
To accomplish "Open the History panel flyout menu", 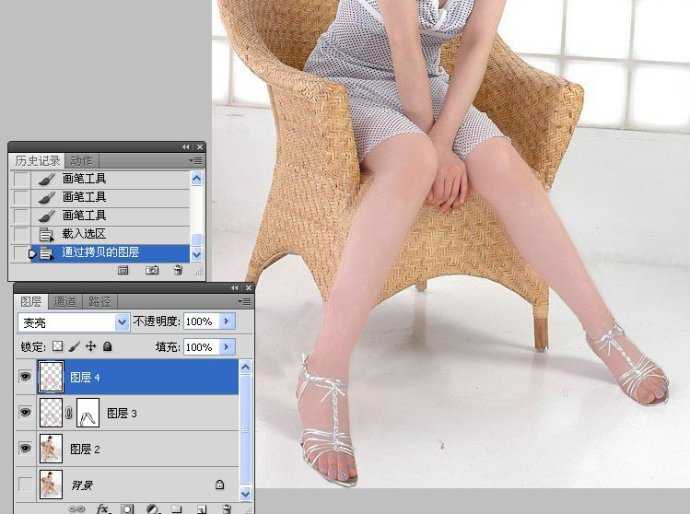I will point(196,161).
